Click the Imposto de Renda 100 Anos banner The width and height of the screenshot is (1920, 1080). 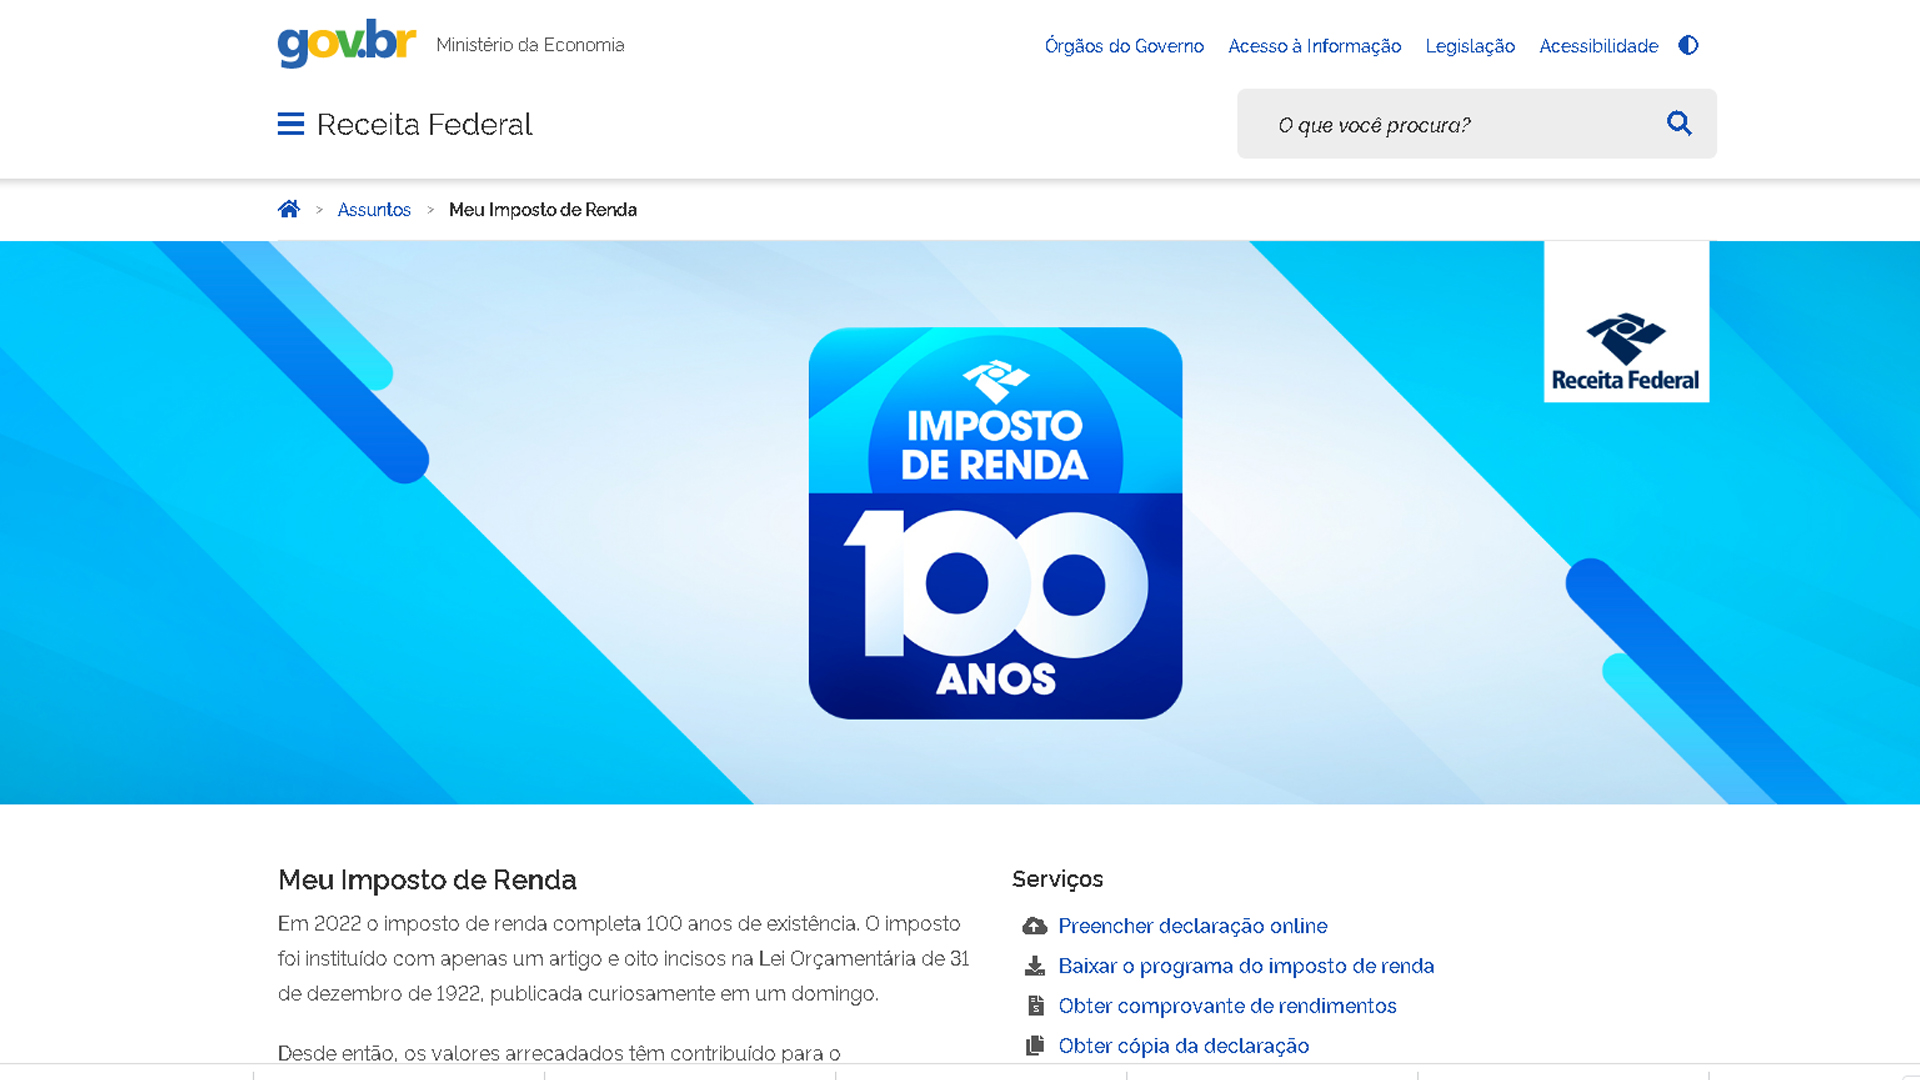point(995,522)
